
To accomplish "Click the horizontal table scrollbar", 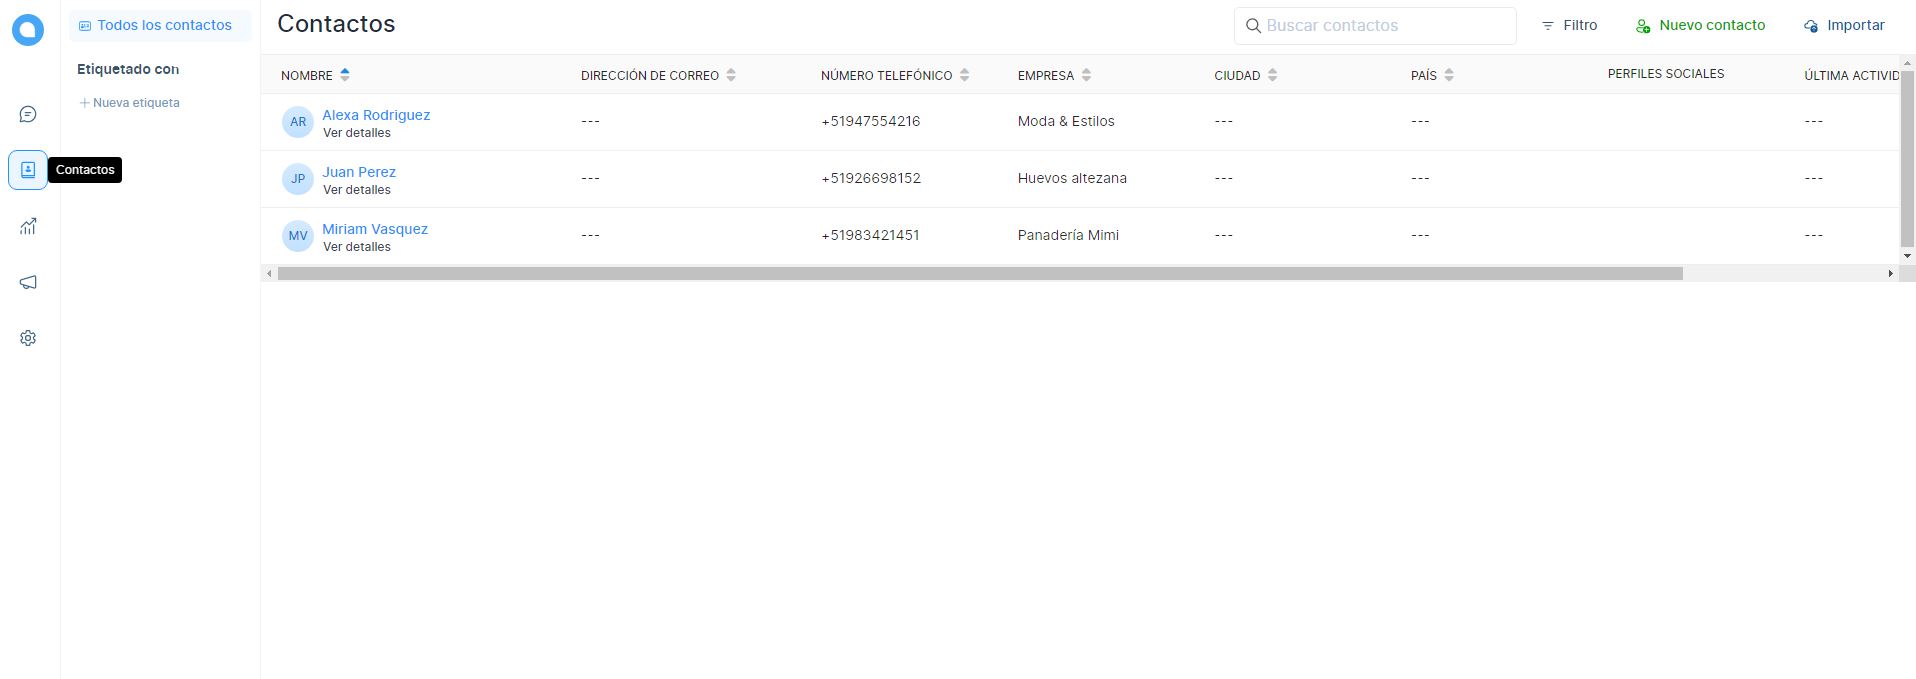I will (980, 274).
